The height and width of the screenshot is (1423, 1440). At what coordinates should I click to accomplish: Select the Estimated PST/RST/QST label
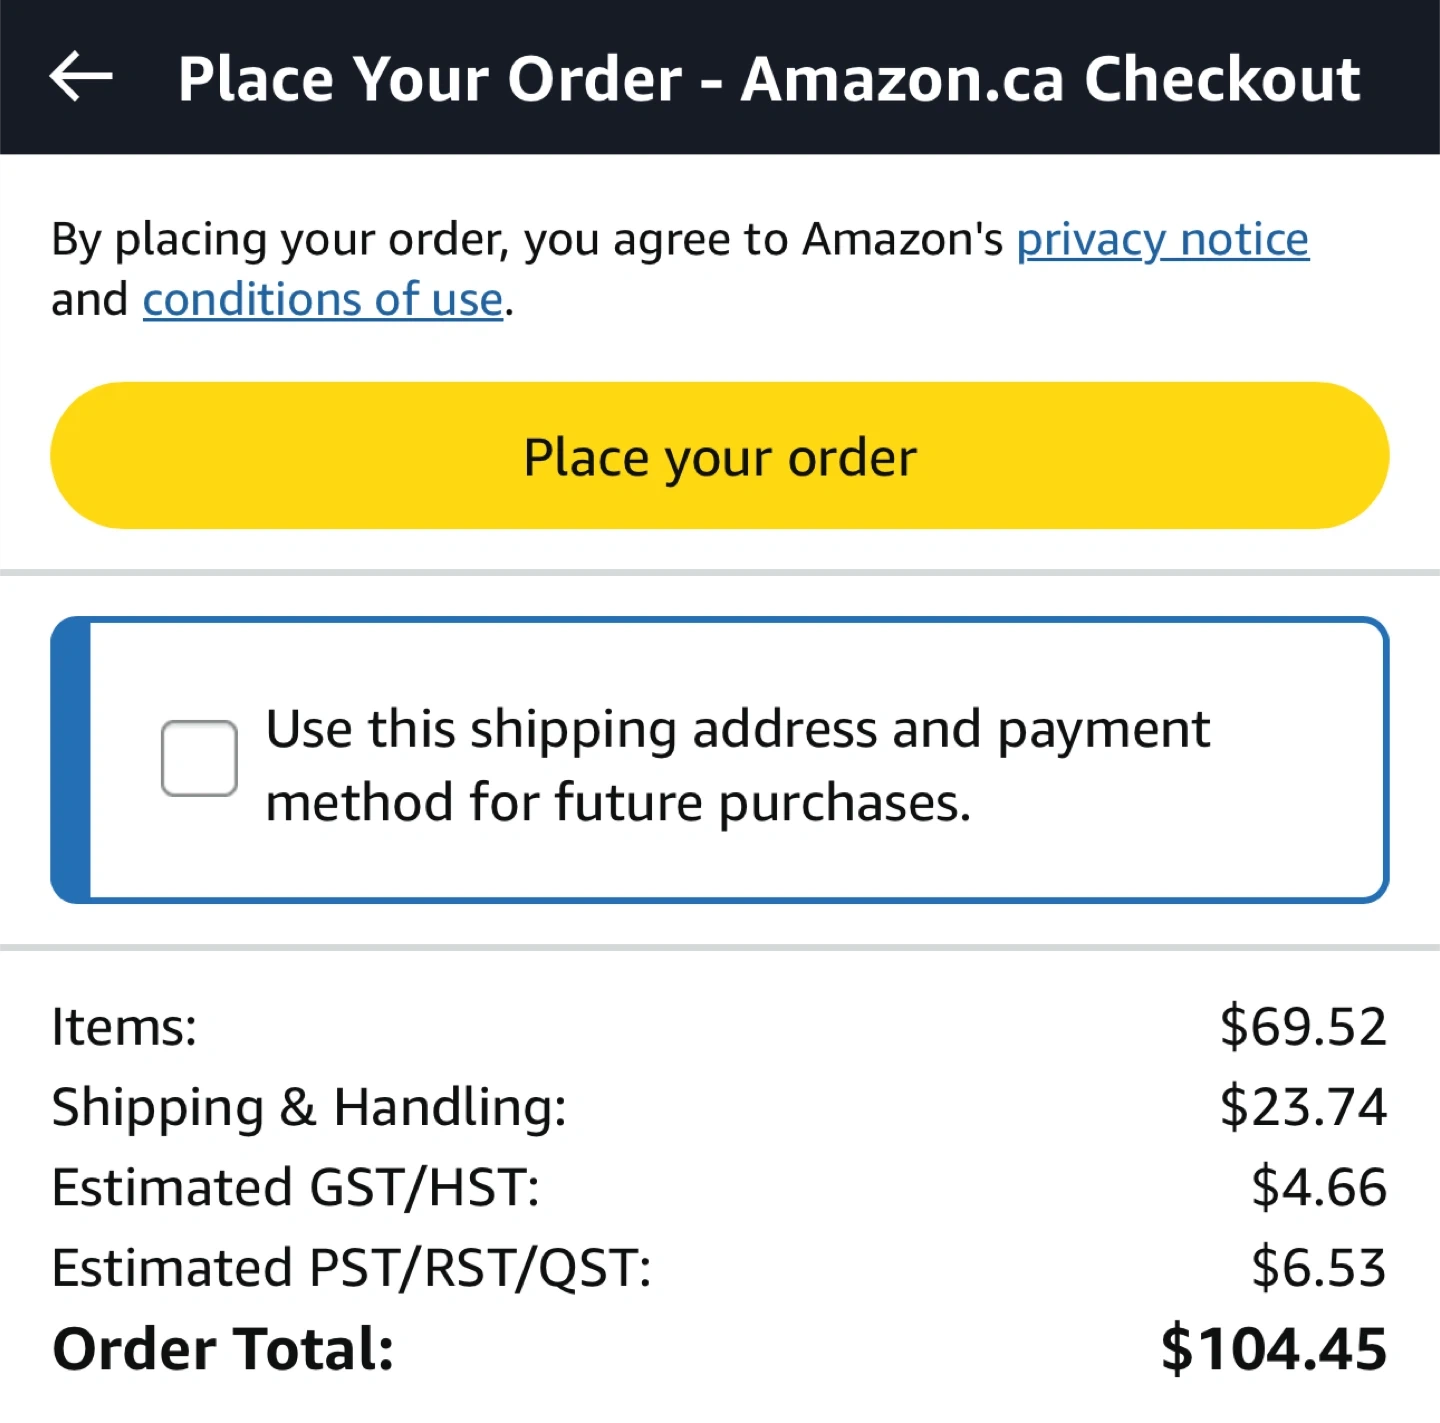pyautogui.click(x=351, y=1268)
